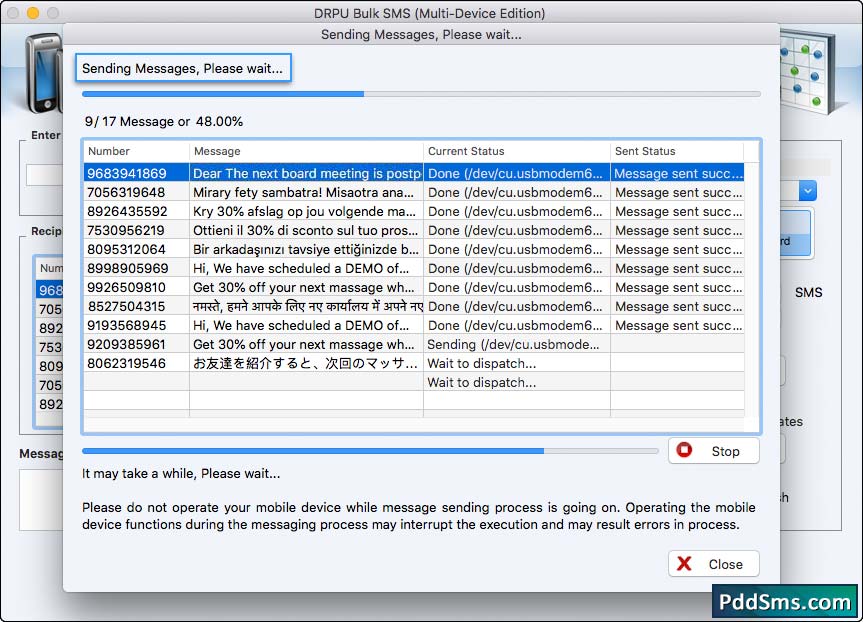Click the Current Status column header
Image resolution: width=863 pixels, height=622 pixels.
517,151
